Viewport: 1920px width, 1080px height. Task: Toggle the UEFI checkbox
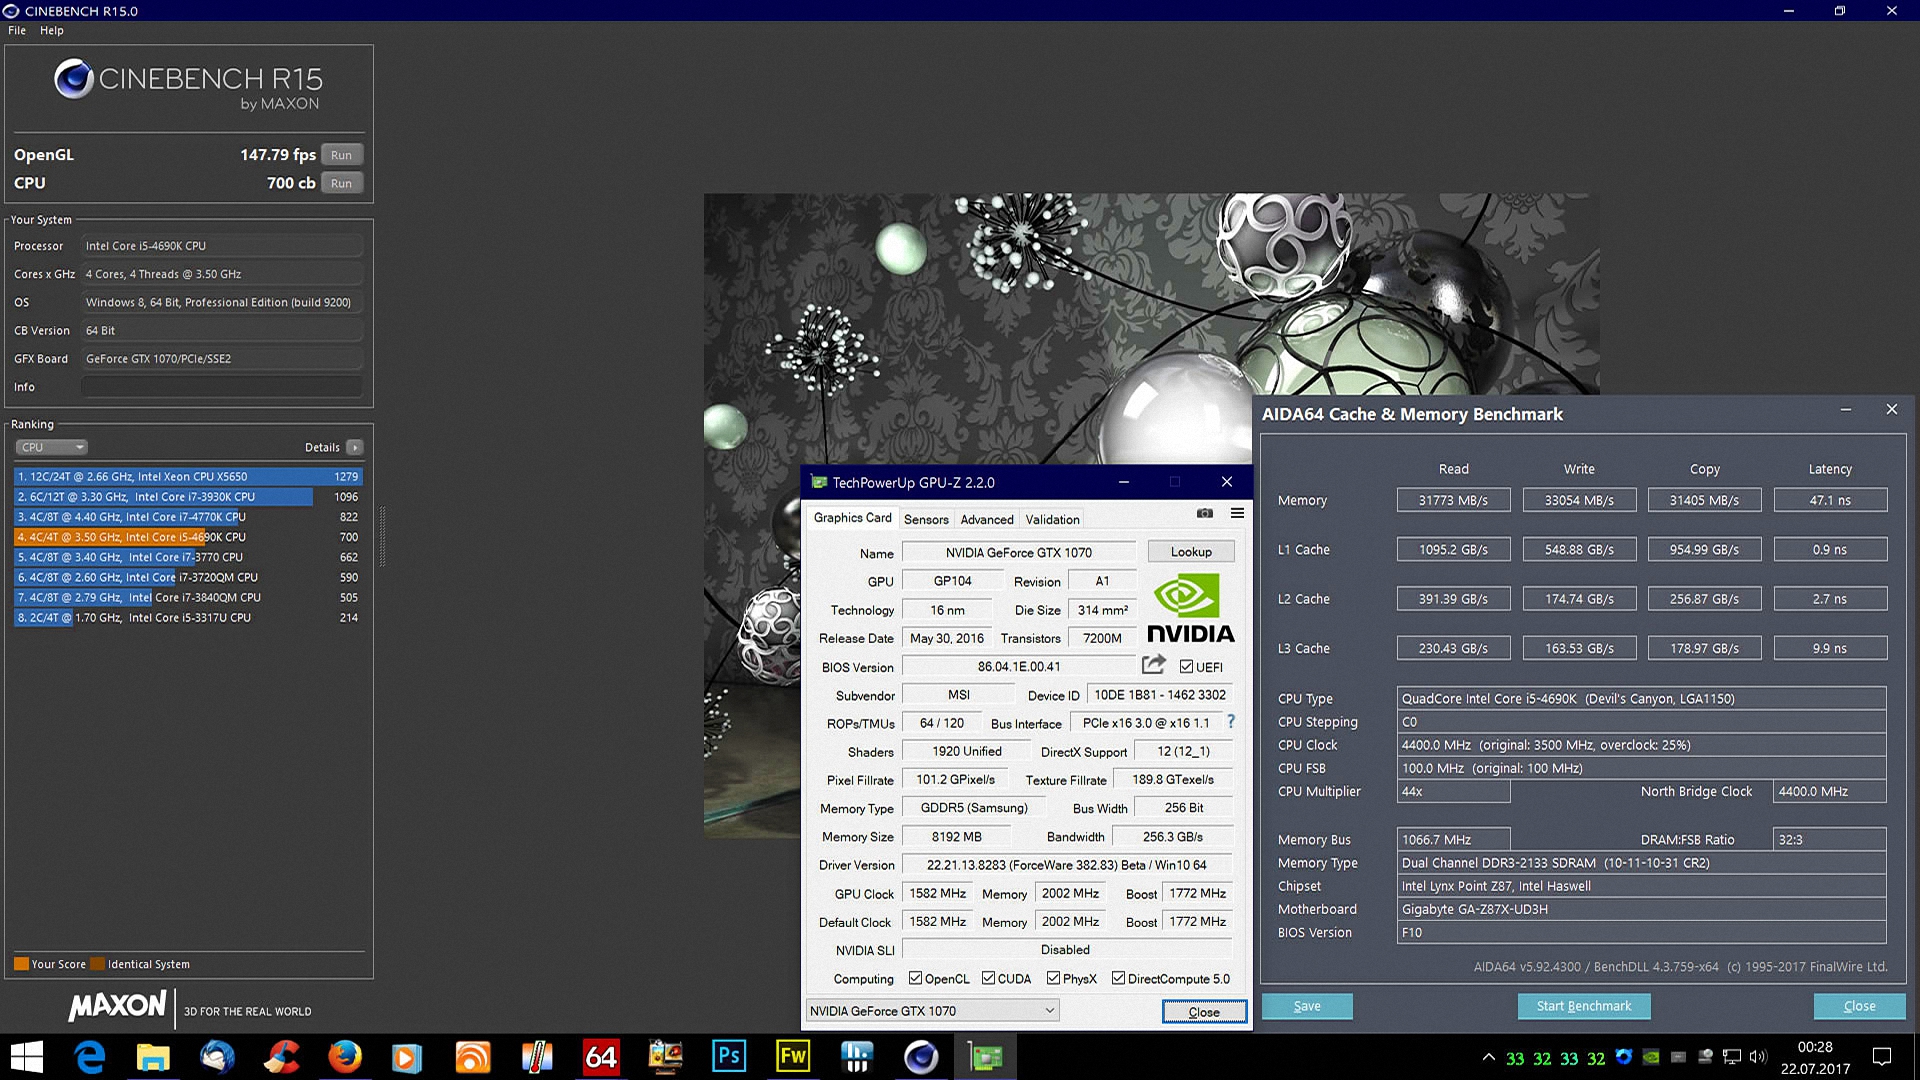[x=1186, y=667]
